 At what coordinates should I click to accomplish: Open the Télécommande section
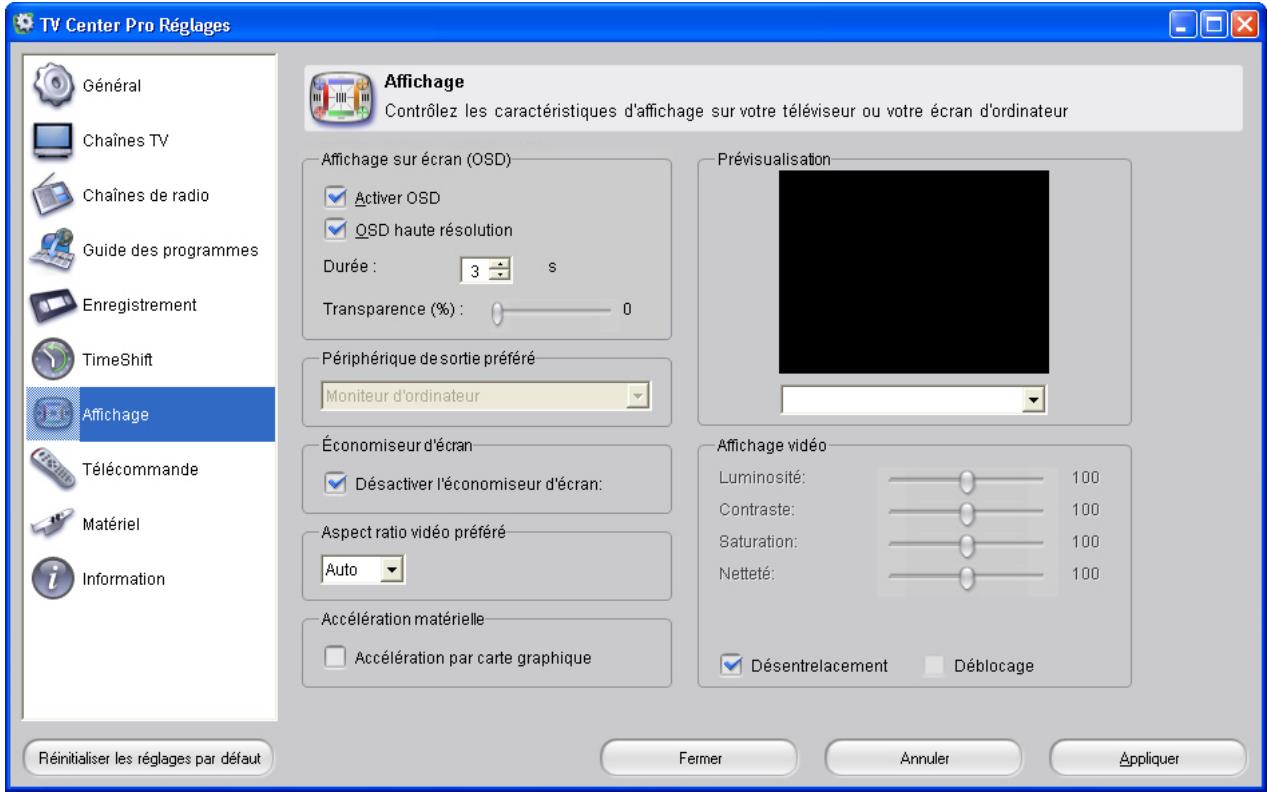(x=148, y=469)
